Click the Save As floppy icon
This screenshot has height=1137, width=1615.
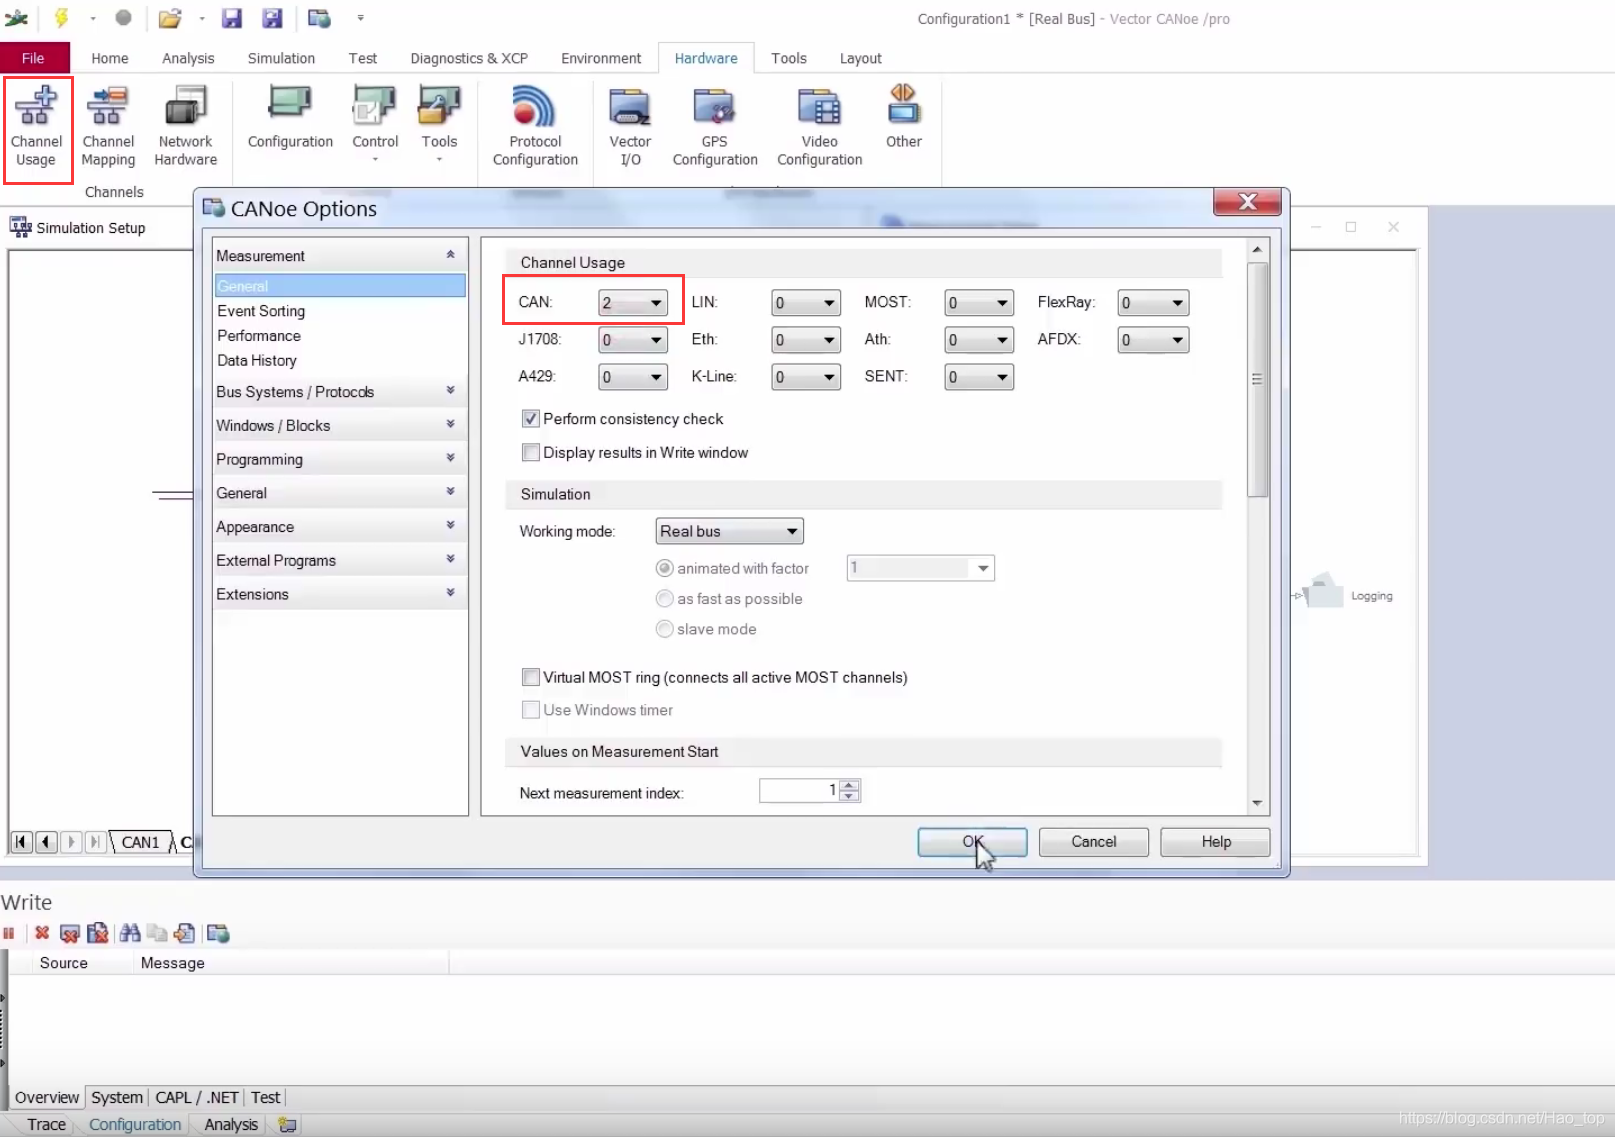[x=272, y=18]
